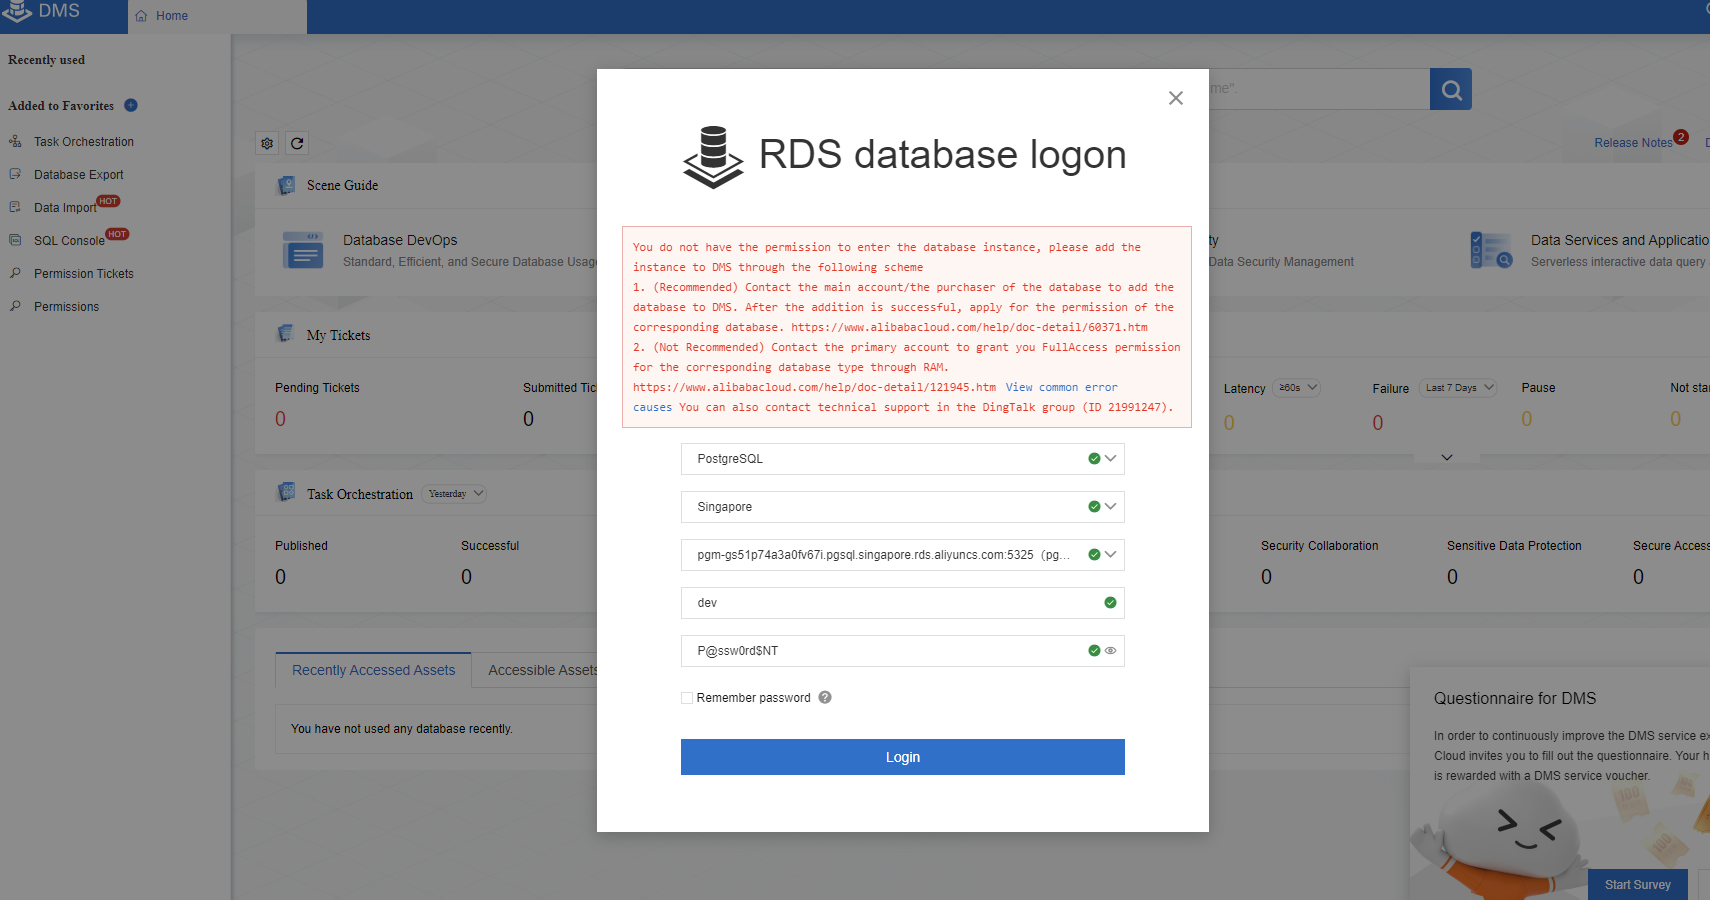Image resolution: width=1710 pixels, height=900 pixels.
Task: Click the Remember password help icon
Action: pyautogui.click(x=825, y=698)
